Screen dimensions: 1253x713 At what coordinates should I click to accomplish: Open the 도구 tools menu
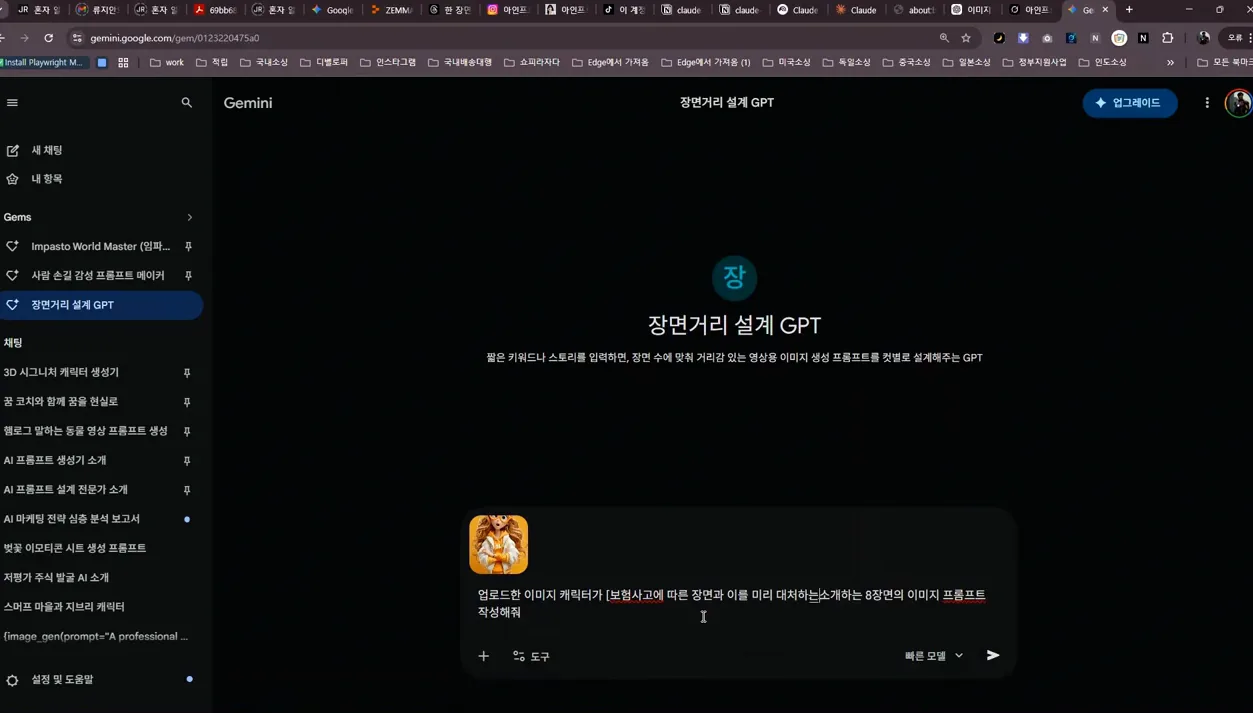(x=531, y=656)
